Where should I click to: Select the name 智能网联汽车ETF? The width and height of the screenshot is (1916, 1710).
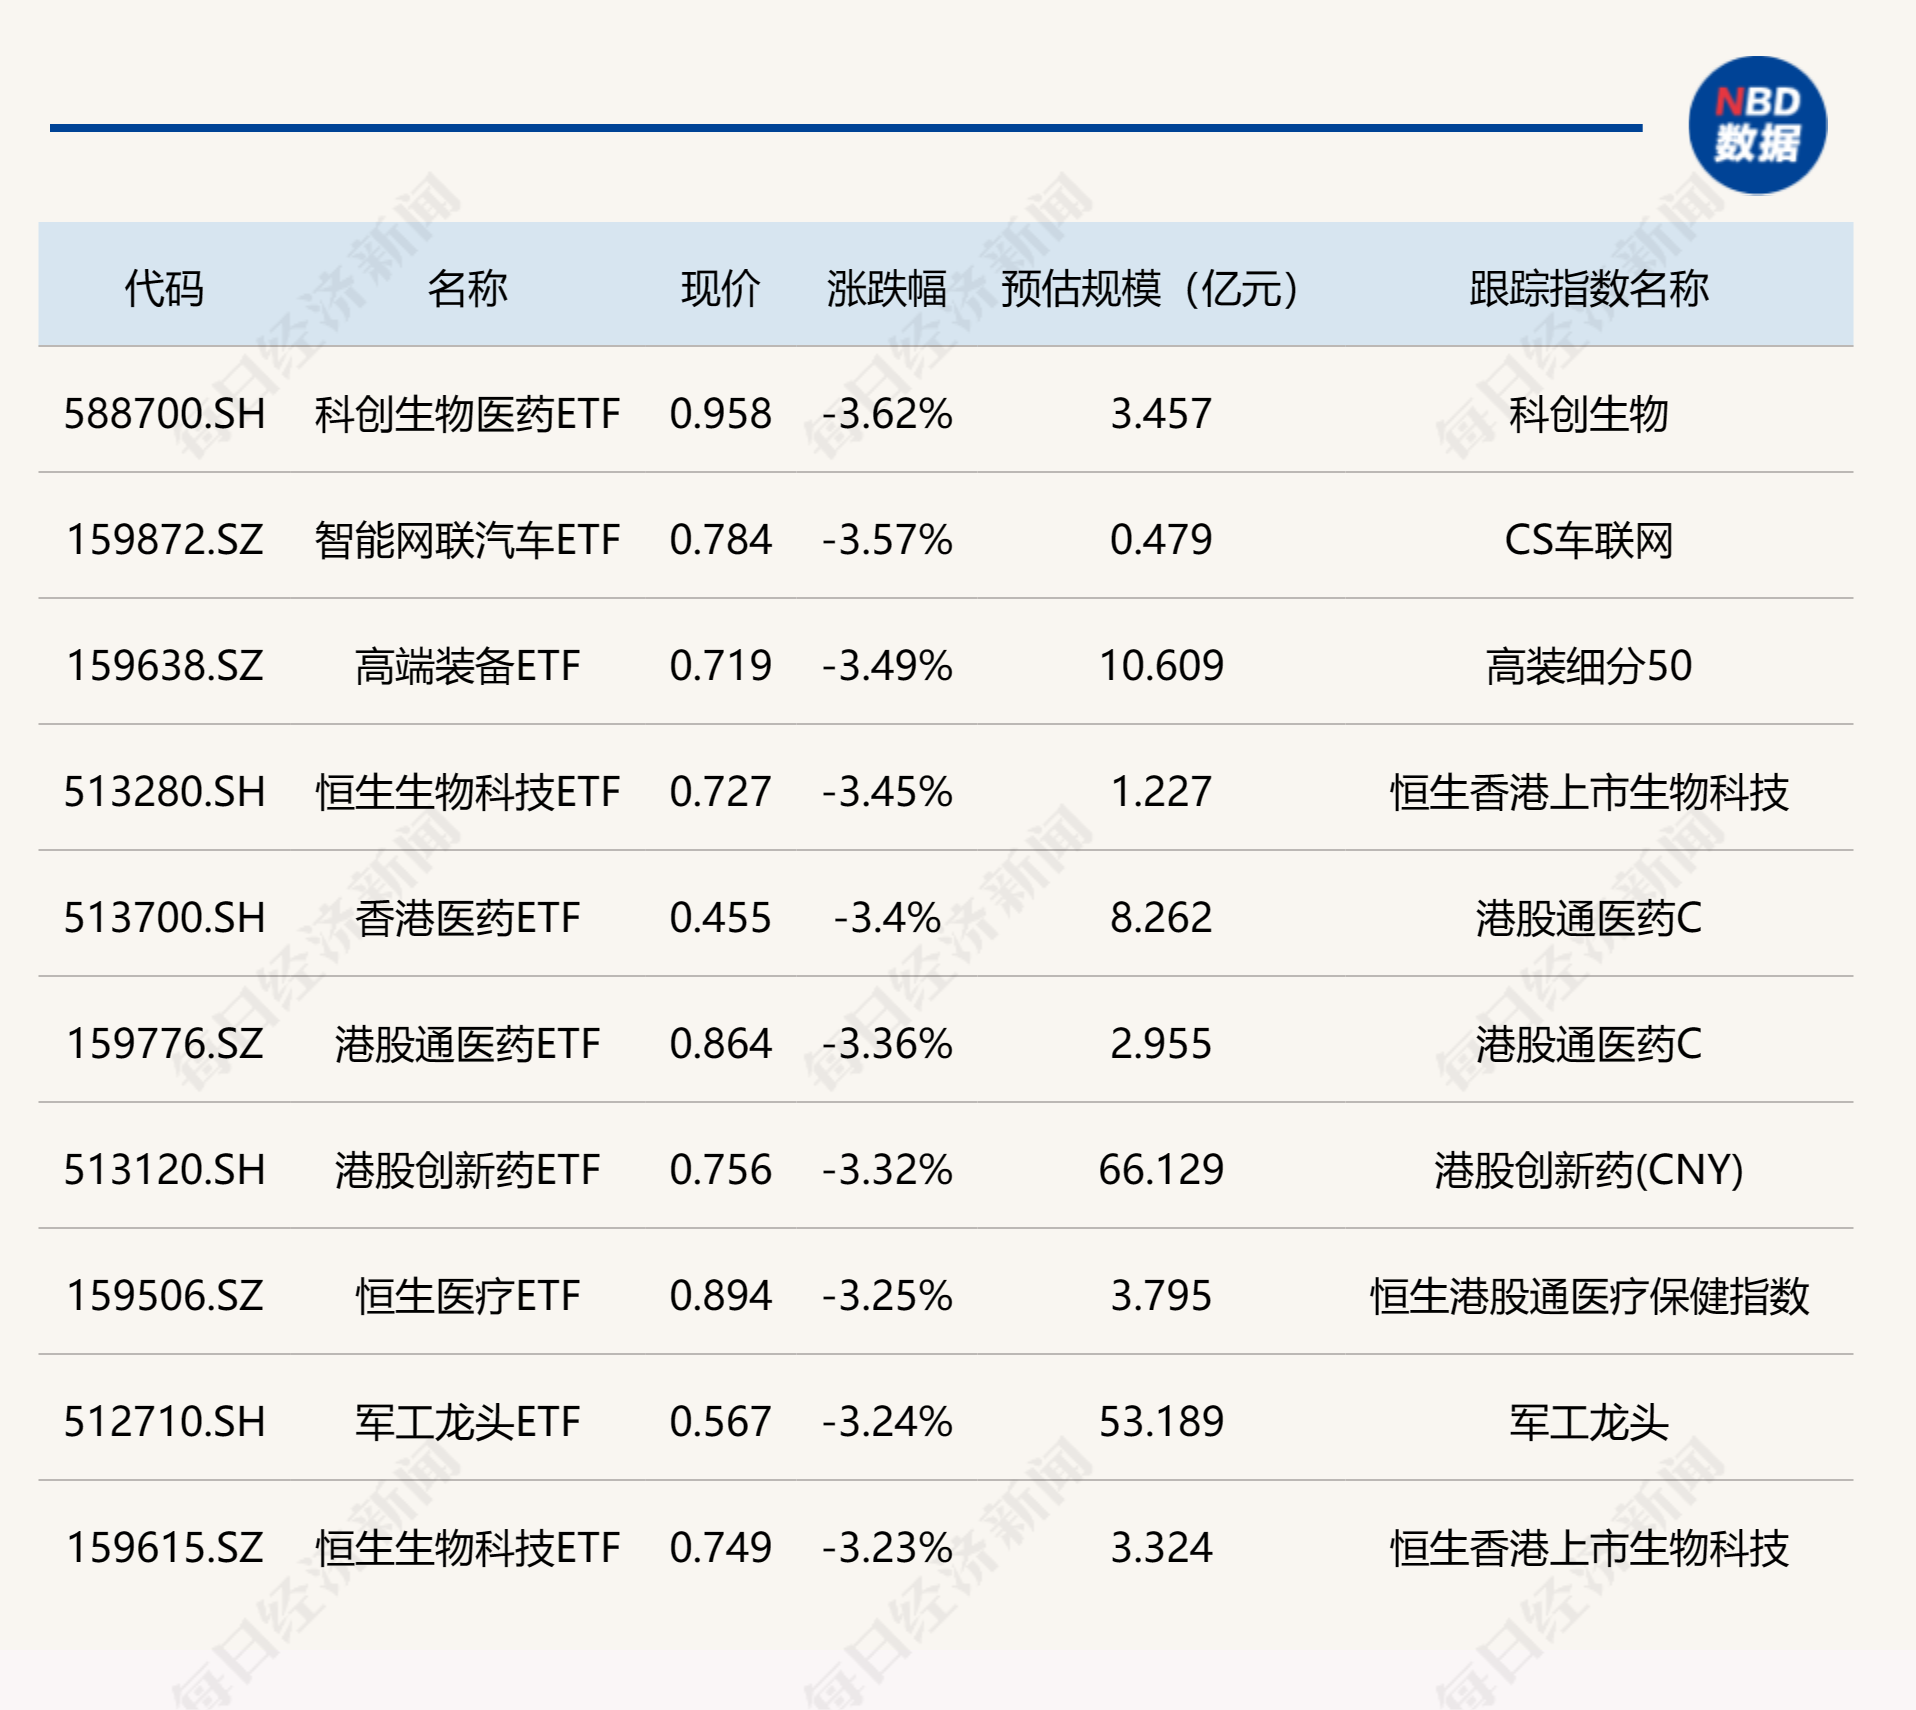(x=467, y=540)
